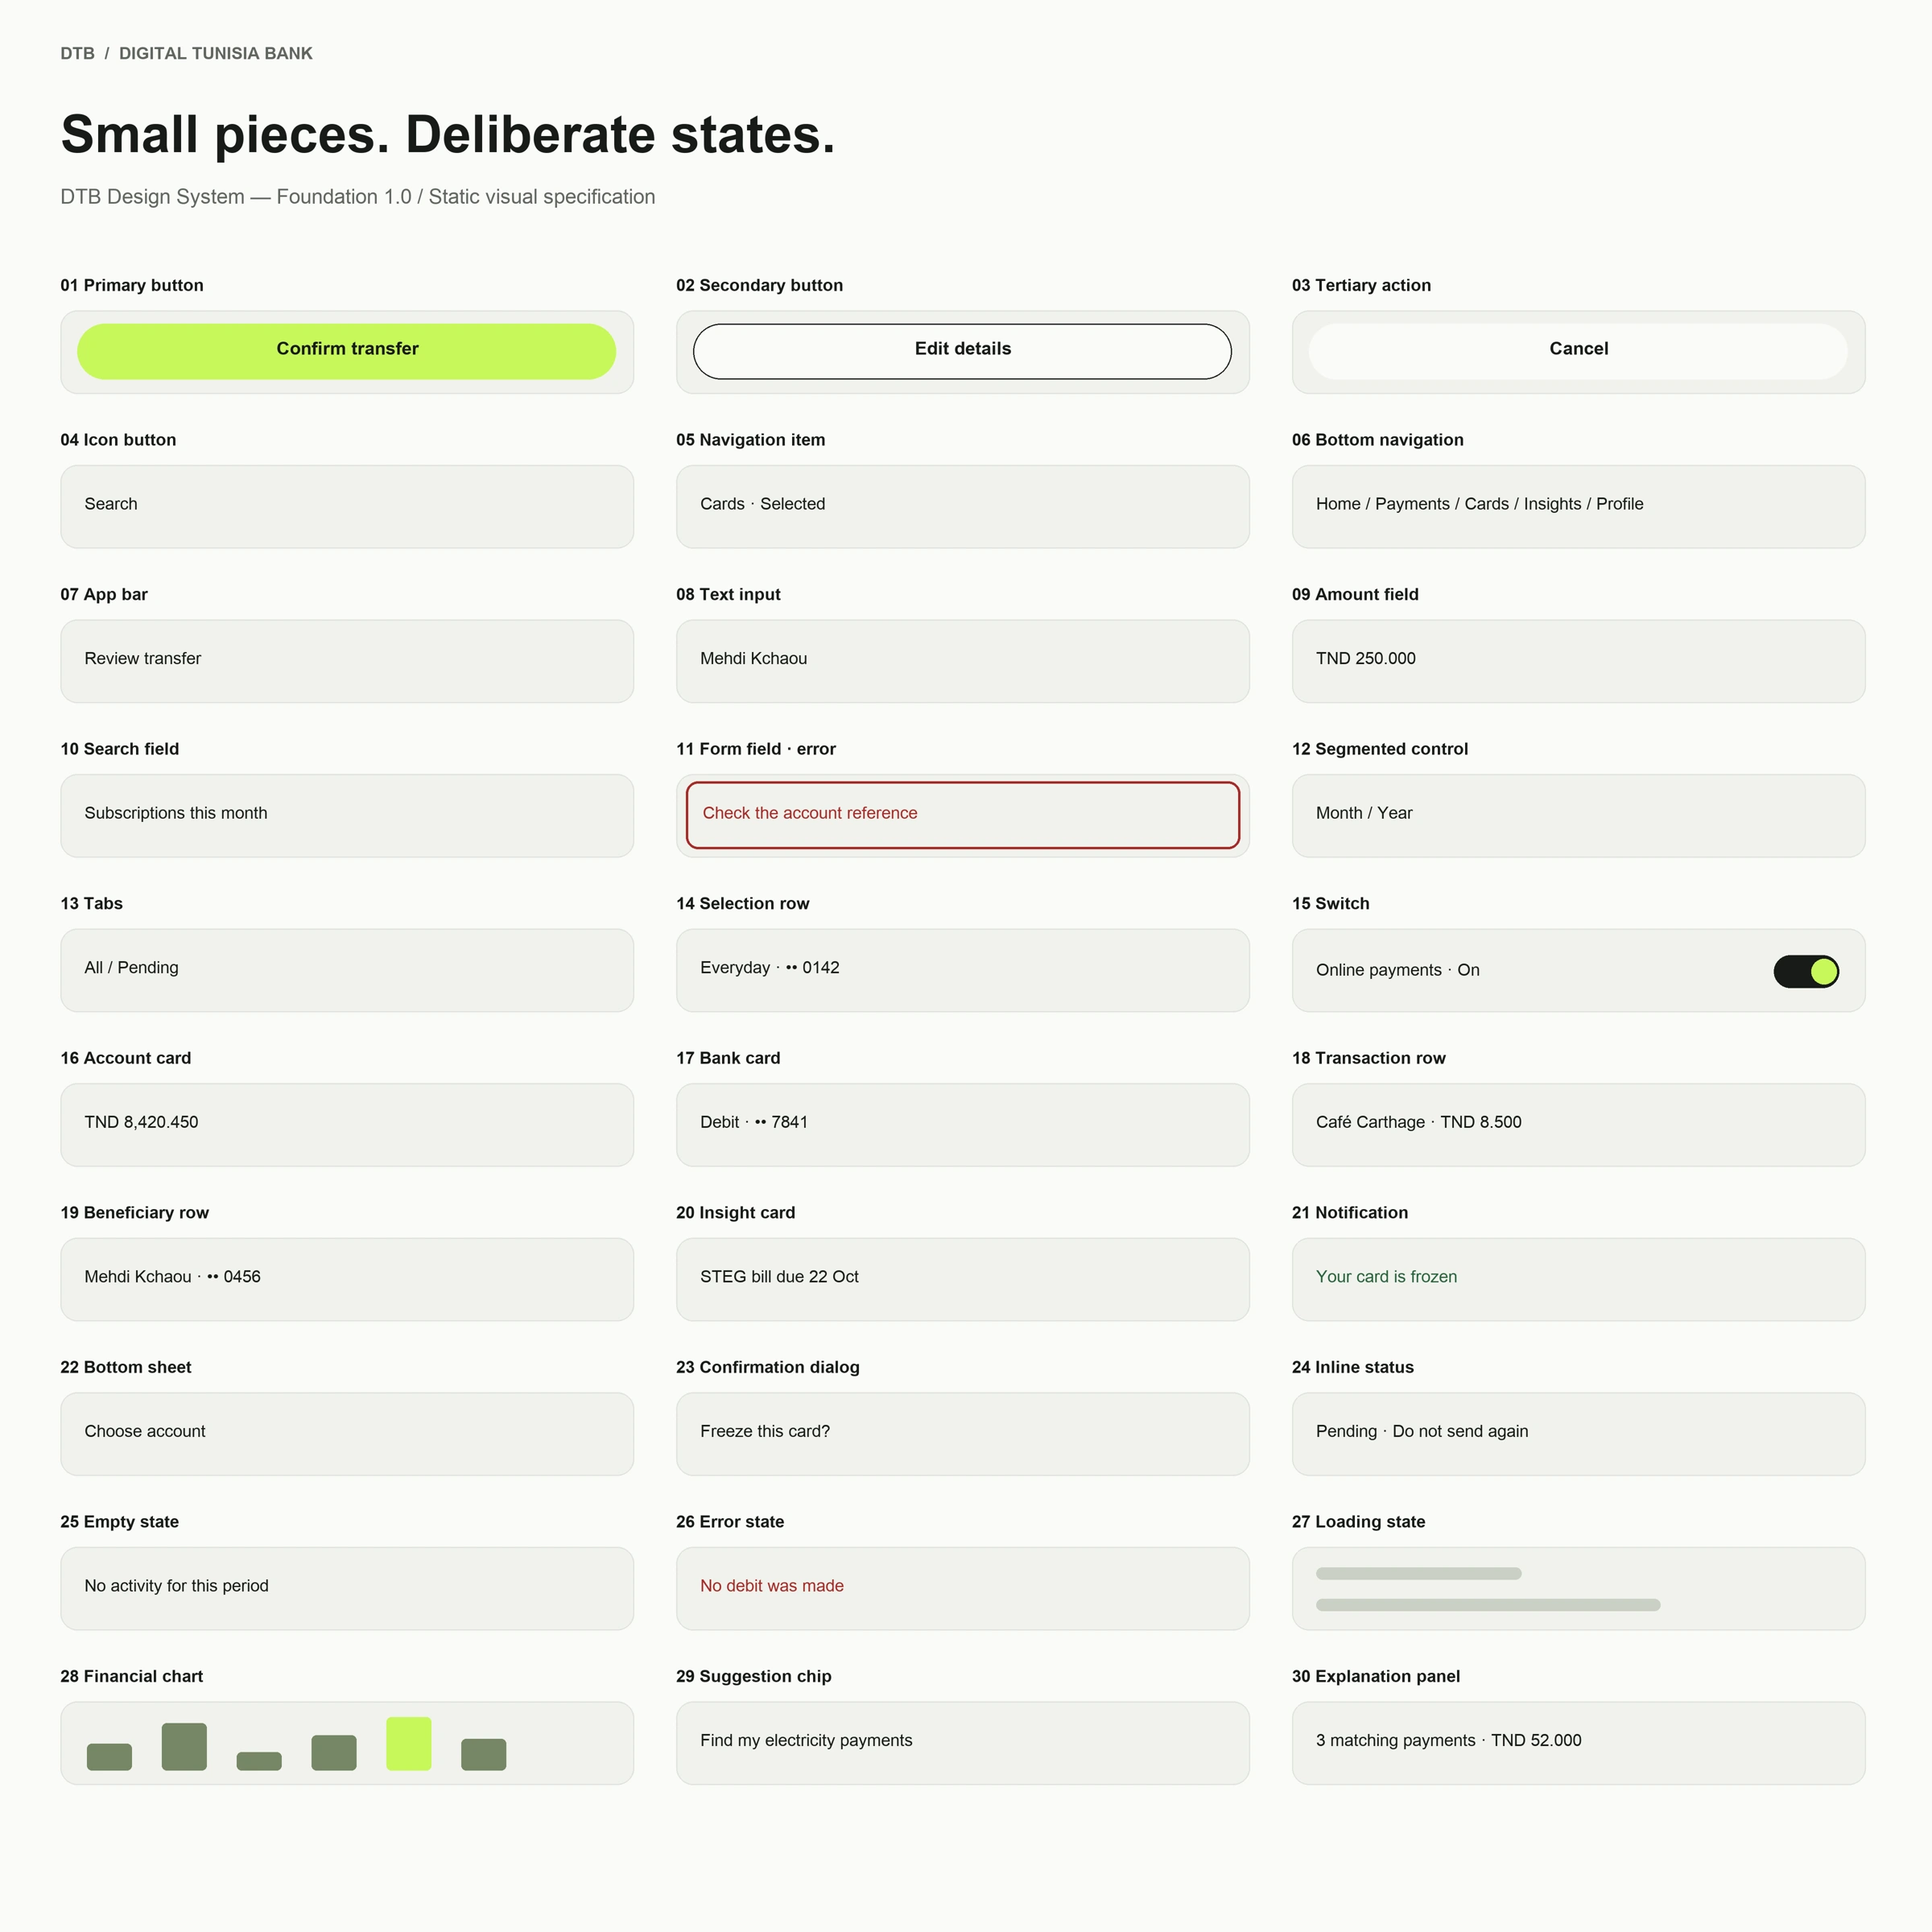Choose the Everyday •• 0142 selection row
This screenshot has height=1932, width=1932.
click(x=962, y=970)
